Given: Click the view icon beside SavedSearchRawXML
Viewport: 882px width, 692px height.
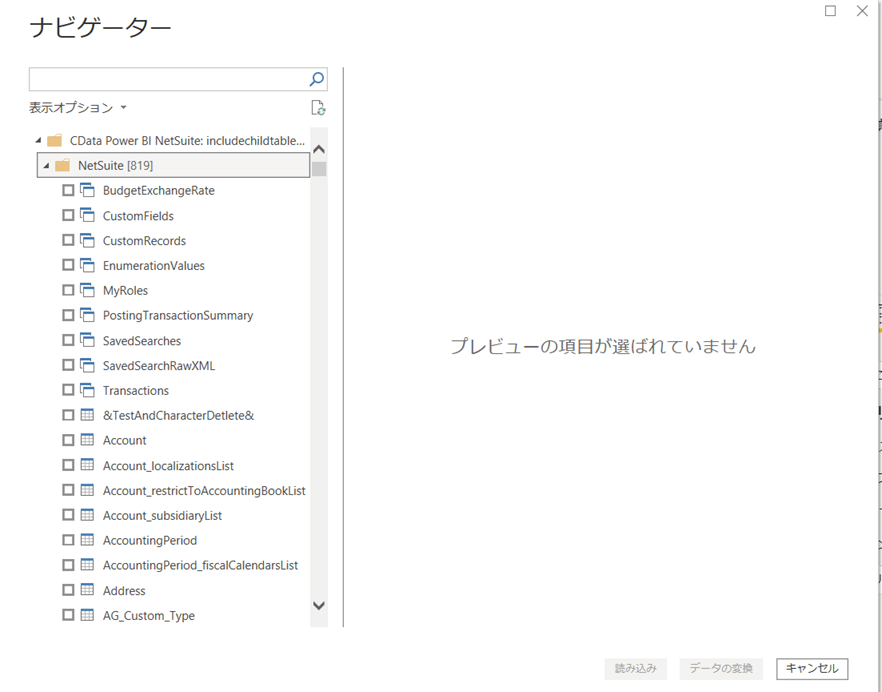Looking at the screenshot, I should 87,365.
